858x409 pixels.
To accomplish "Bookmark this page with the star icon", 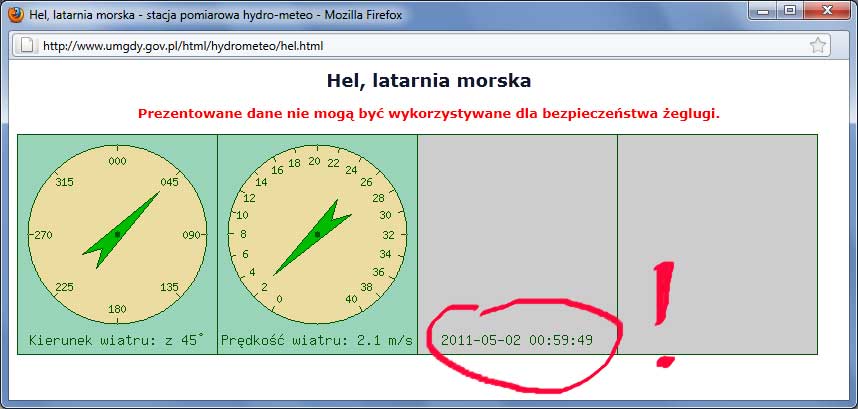I will tap(817, 45).
